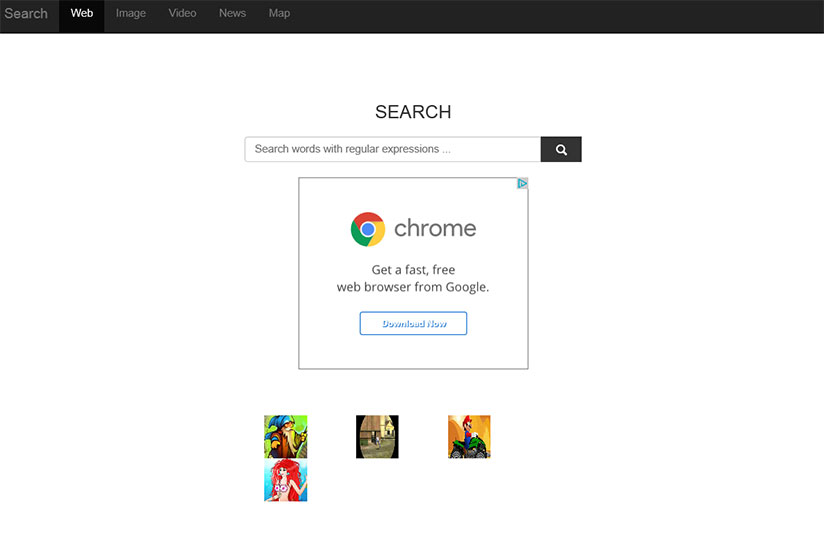Image resolution: width=824 pixels, height=554 pixels.
Task: Open the red-haired mermaid game thumbnail
Action: point(285,480)
